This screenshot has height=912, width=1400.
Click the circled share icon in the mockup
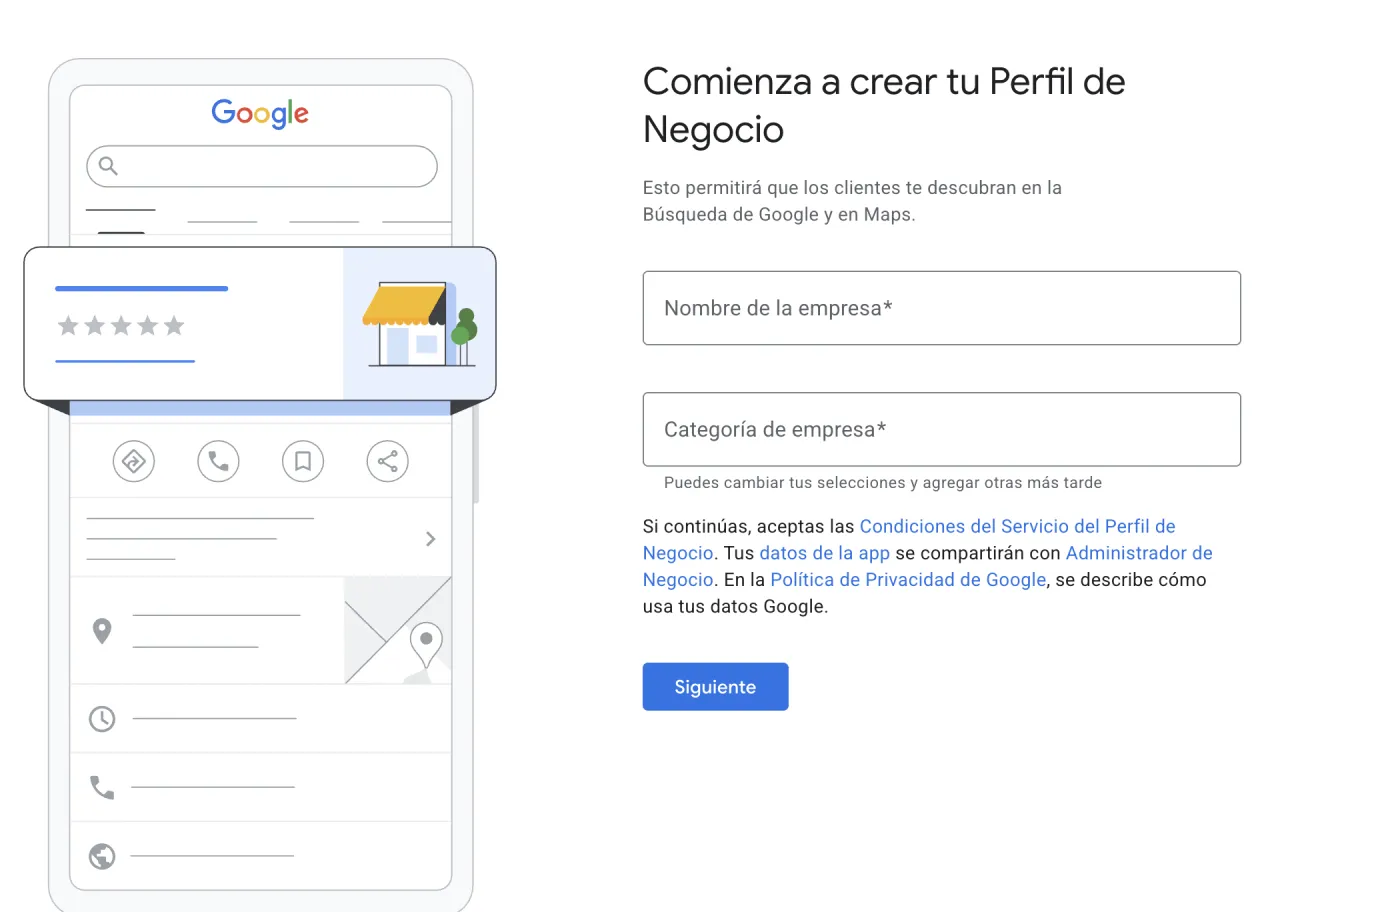tap(388, 461)
